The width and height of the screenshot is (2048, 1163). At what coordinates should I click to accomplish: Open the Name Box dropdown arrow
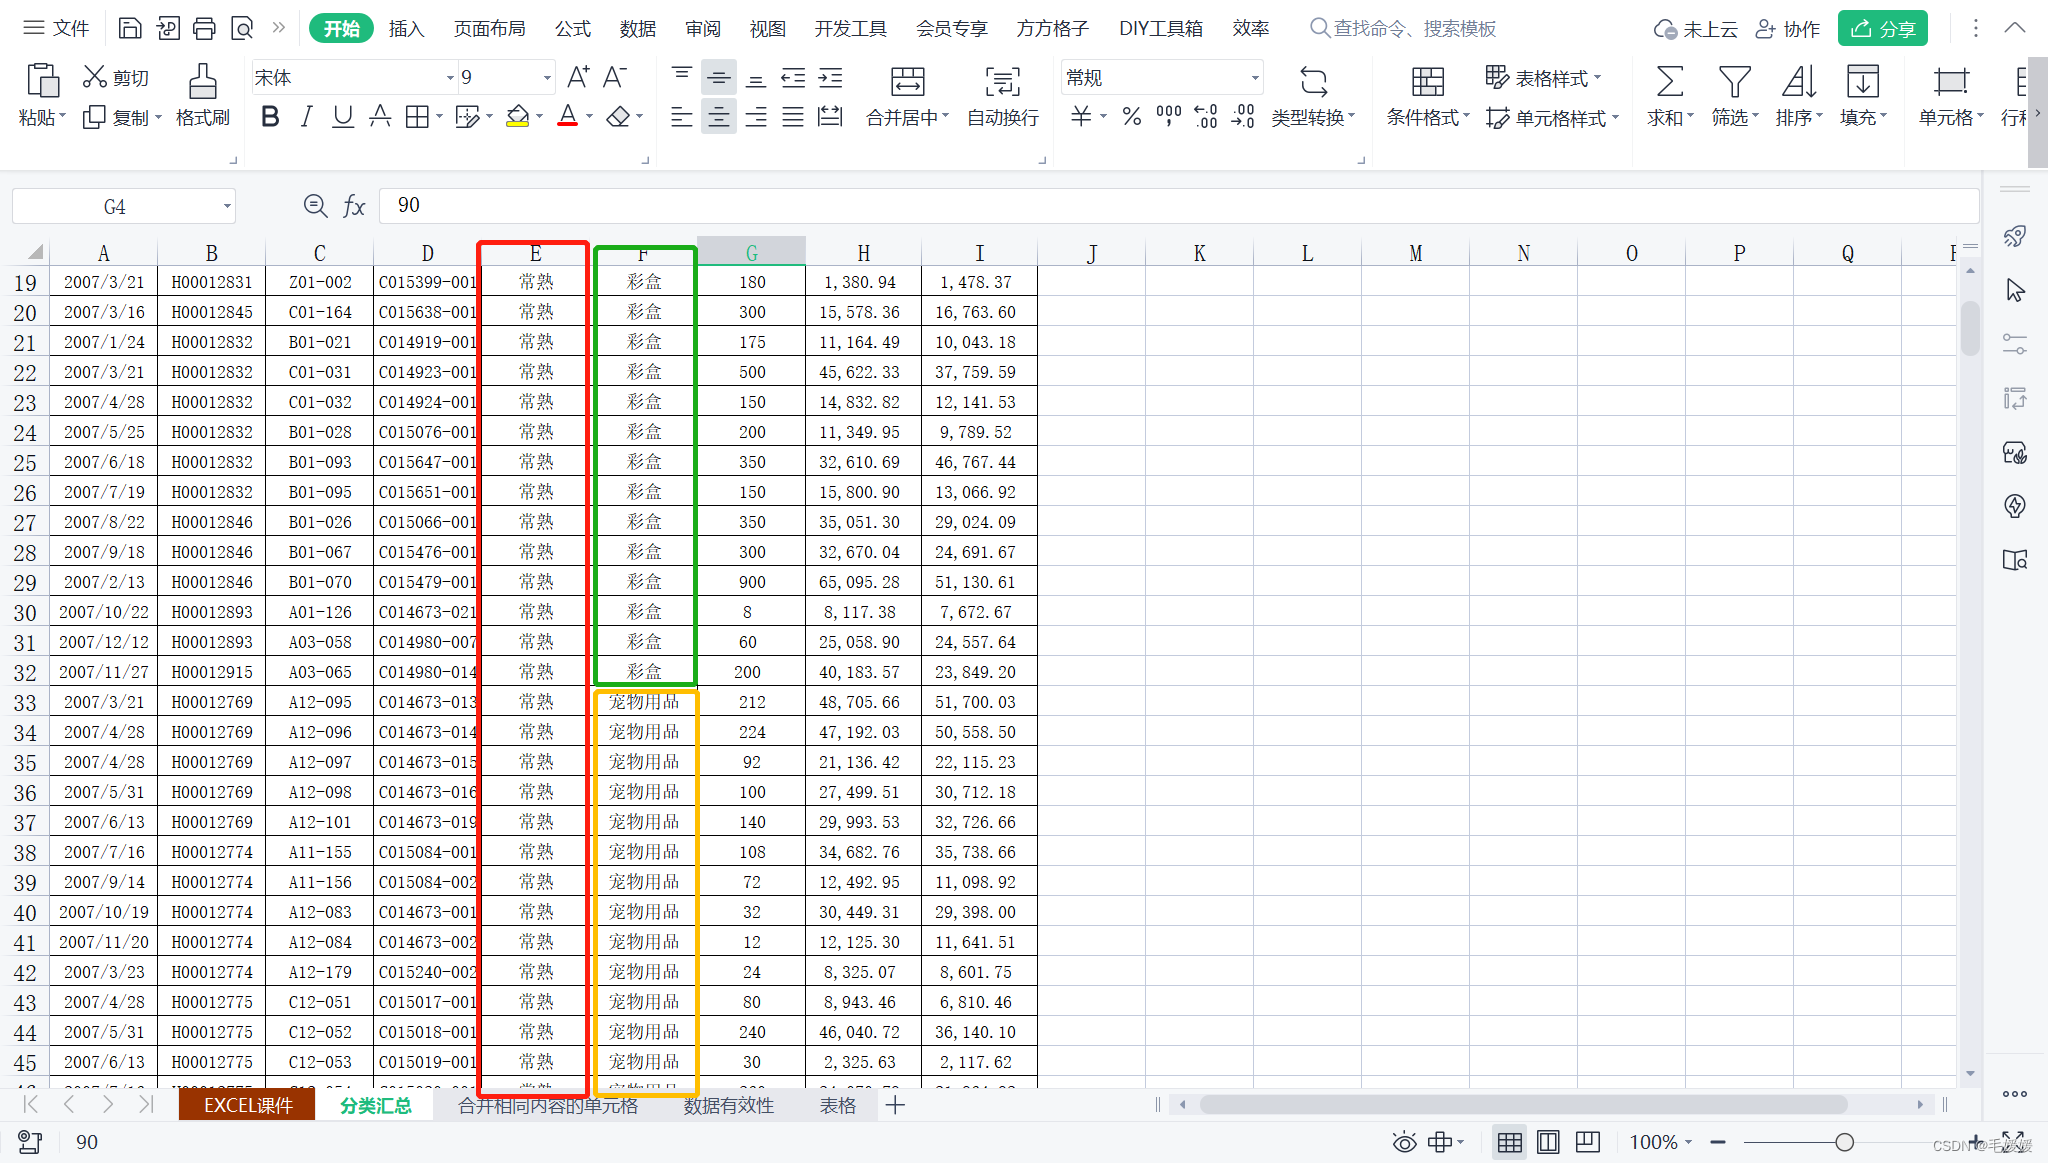[227, 207]
